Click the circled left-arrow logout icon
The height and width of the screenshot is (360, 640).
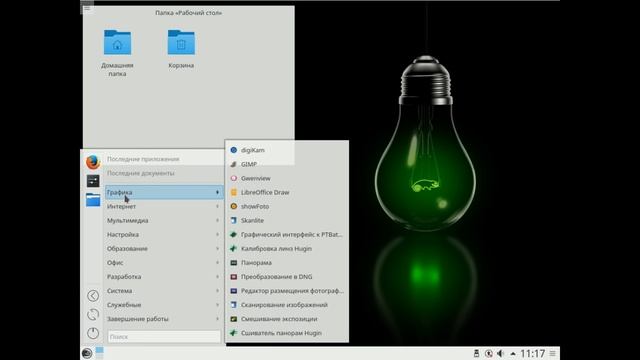tap(93, 296)
